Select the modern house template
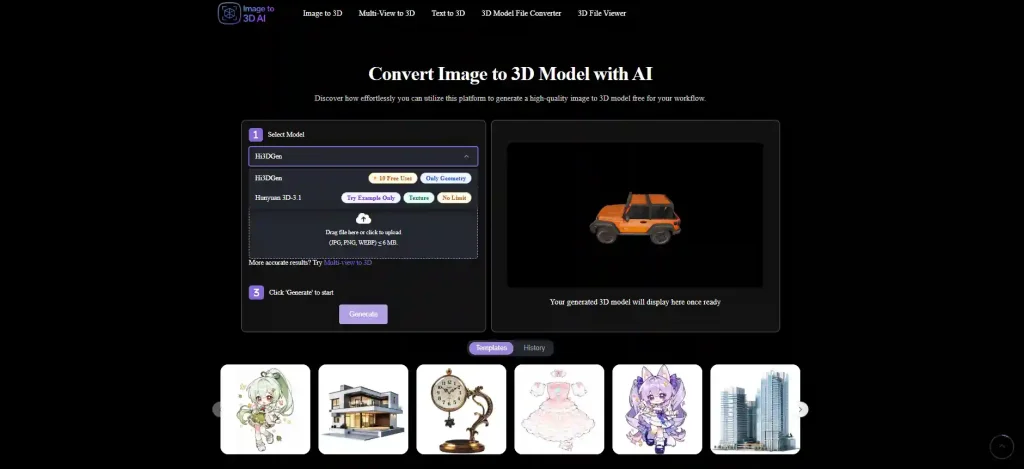1024x469 pixels. click(x=363, y=409)
